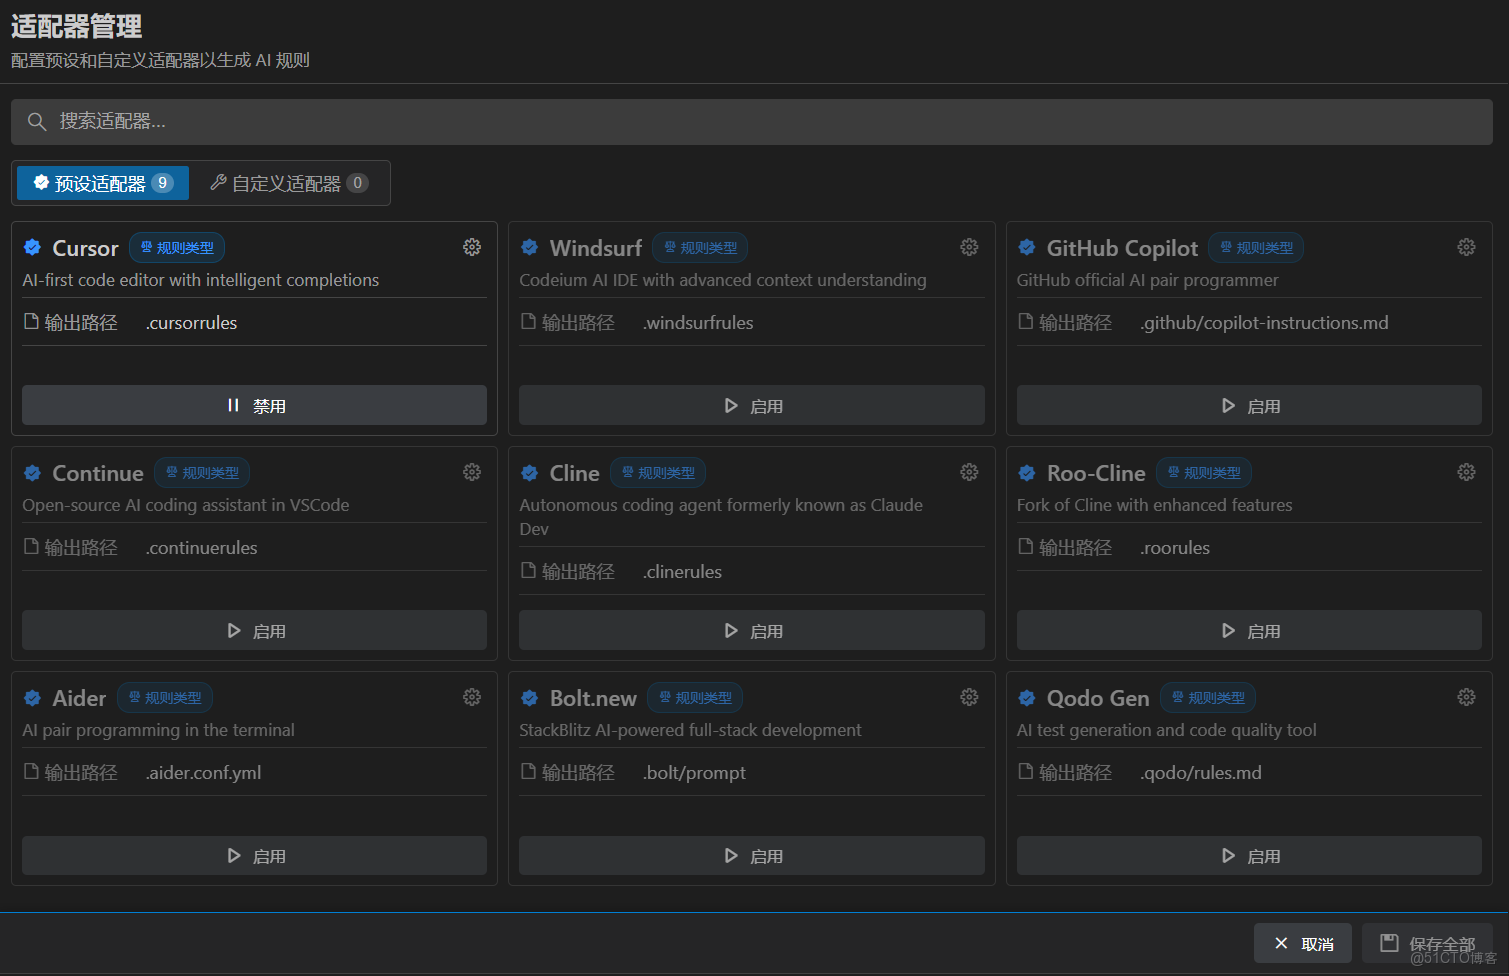Open settings gear for Windsurf adapter

(969, 247)
